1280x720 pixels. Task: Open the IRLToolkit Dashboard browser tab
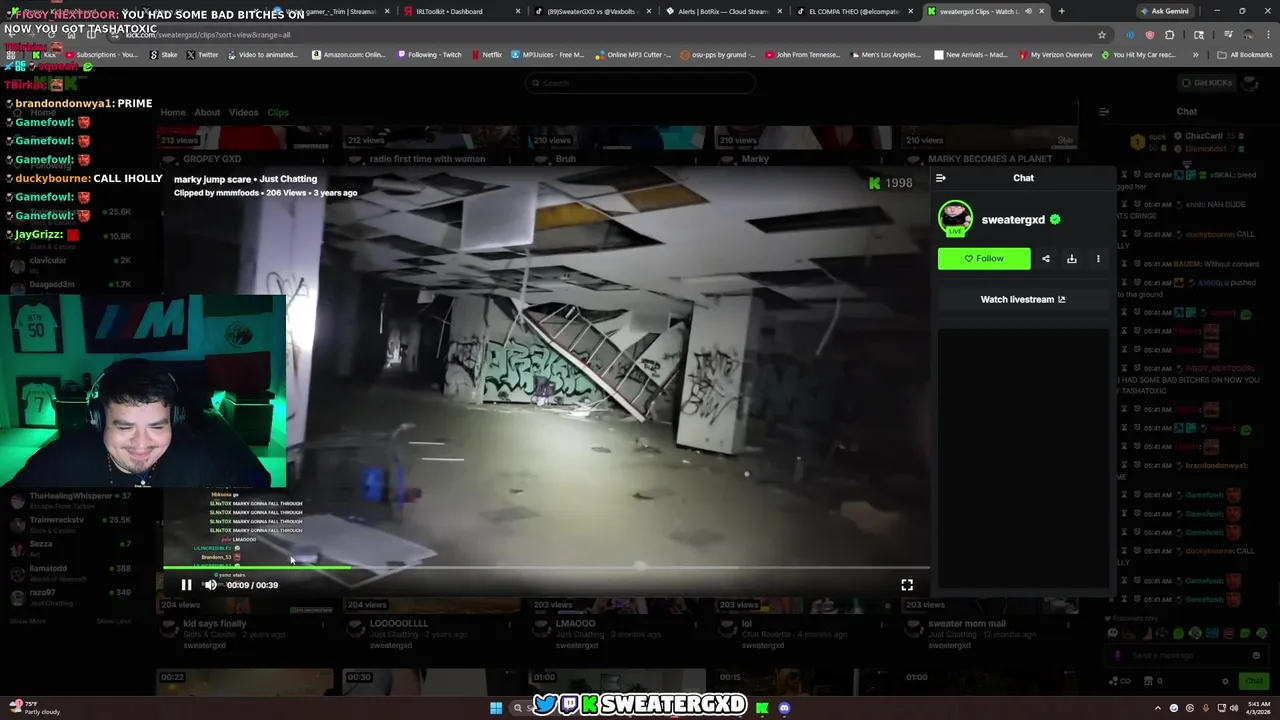[x=463, y=11]
